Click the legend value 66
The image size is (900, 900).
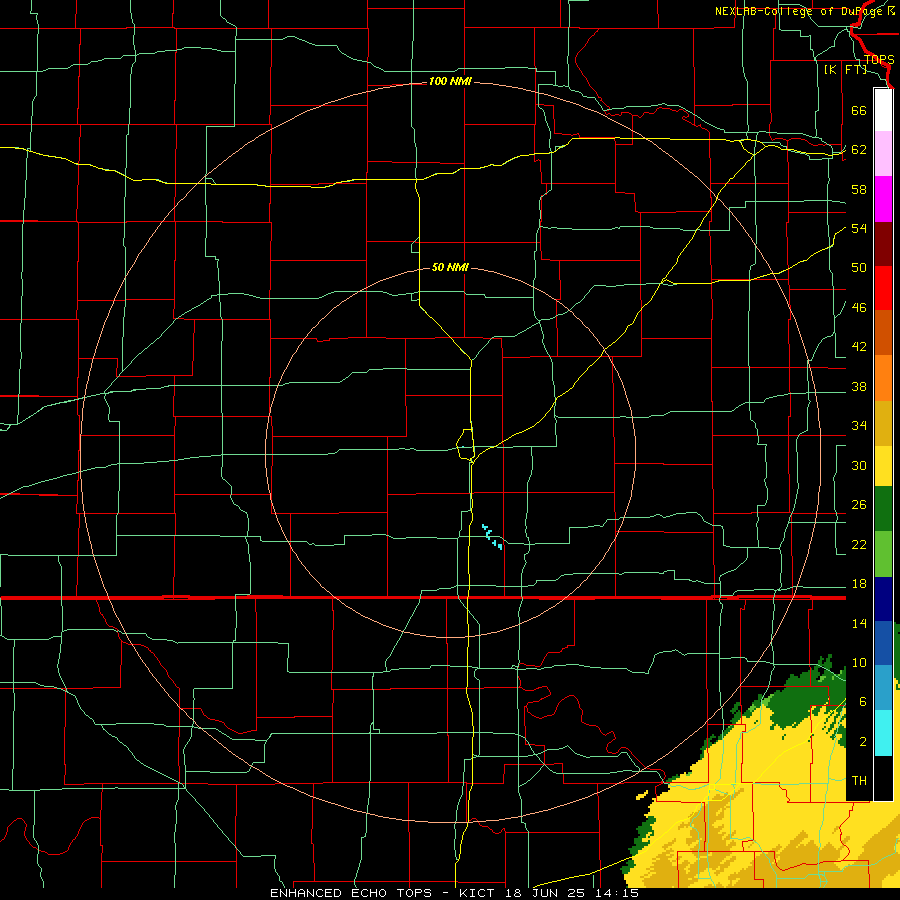tap(859, 110)
